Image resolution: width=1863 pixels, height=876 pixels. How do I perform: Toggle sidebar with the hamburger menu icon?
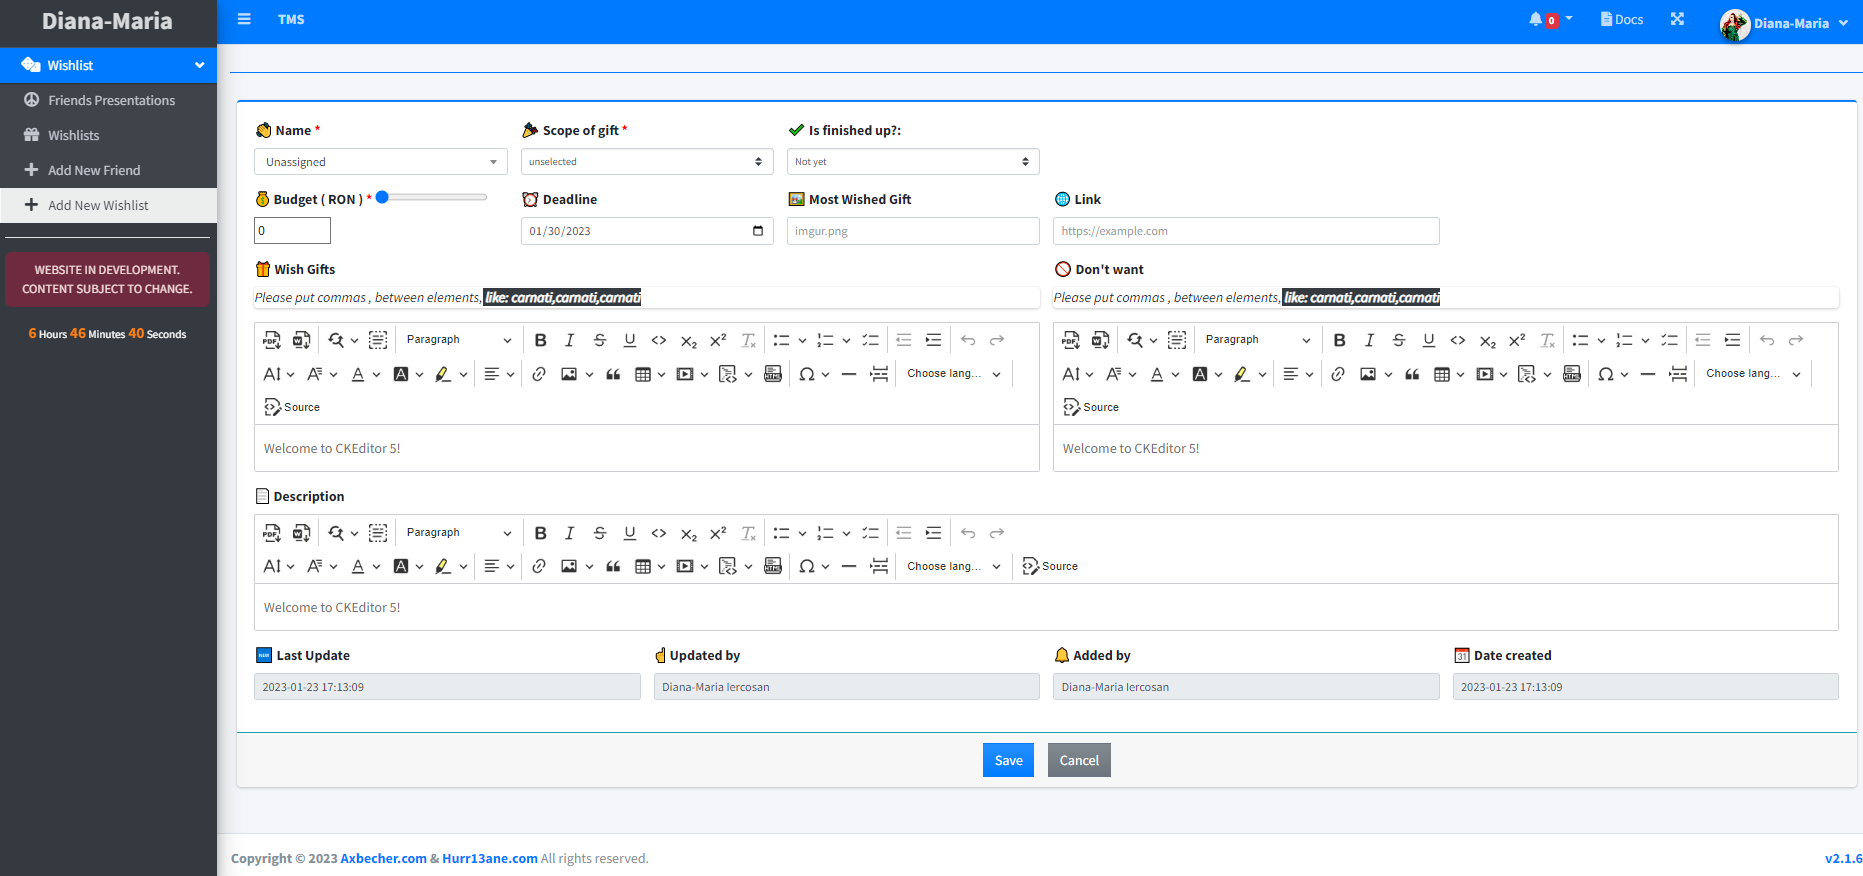(244, 20)
